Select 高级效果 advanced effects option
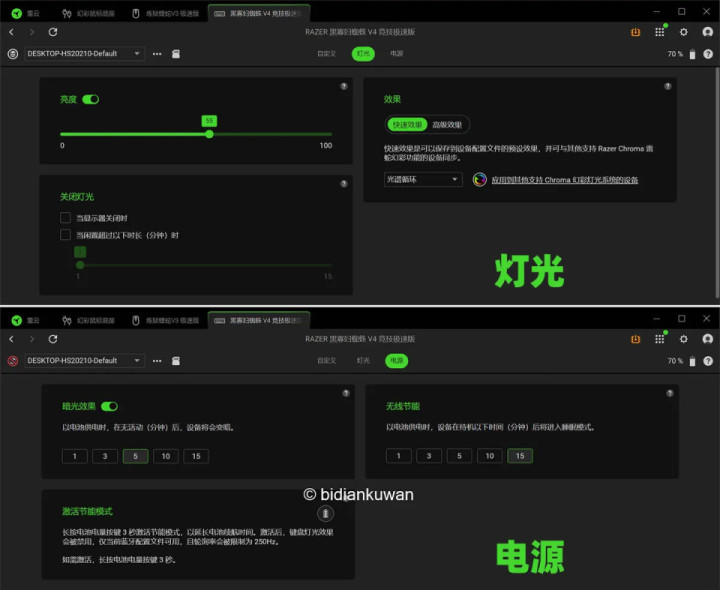 pos(447,124)
